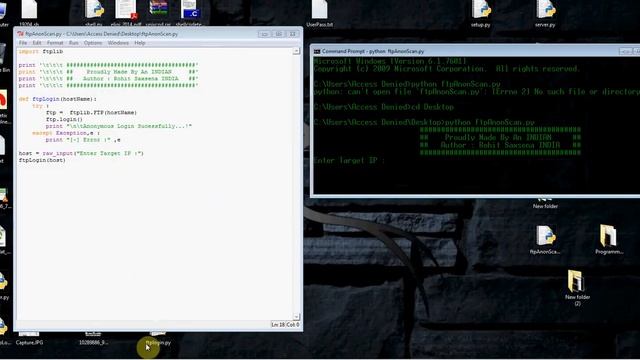Select the blank file icon beside shell.py
Screen dimensions: 640x360
pos(29,12)
